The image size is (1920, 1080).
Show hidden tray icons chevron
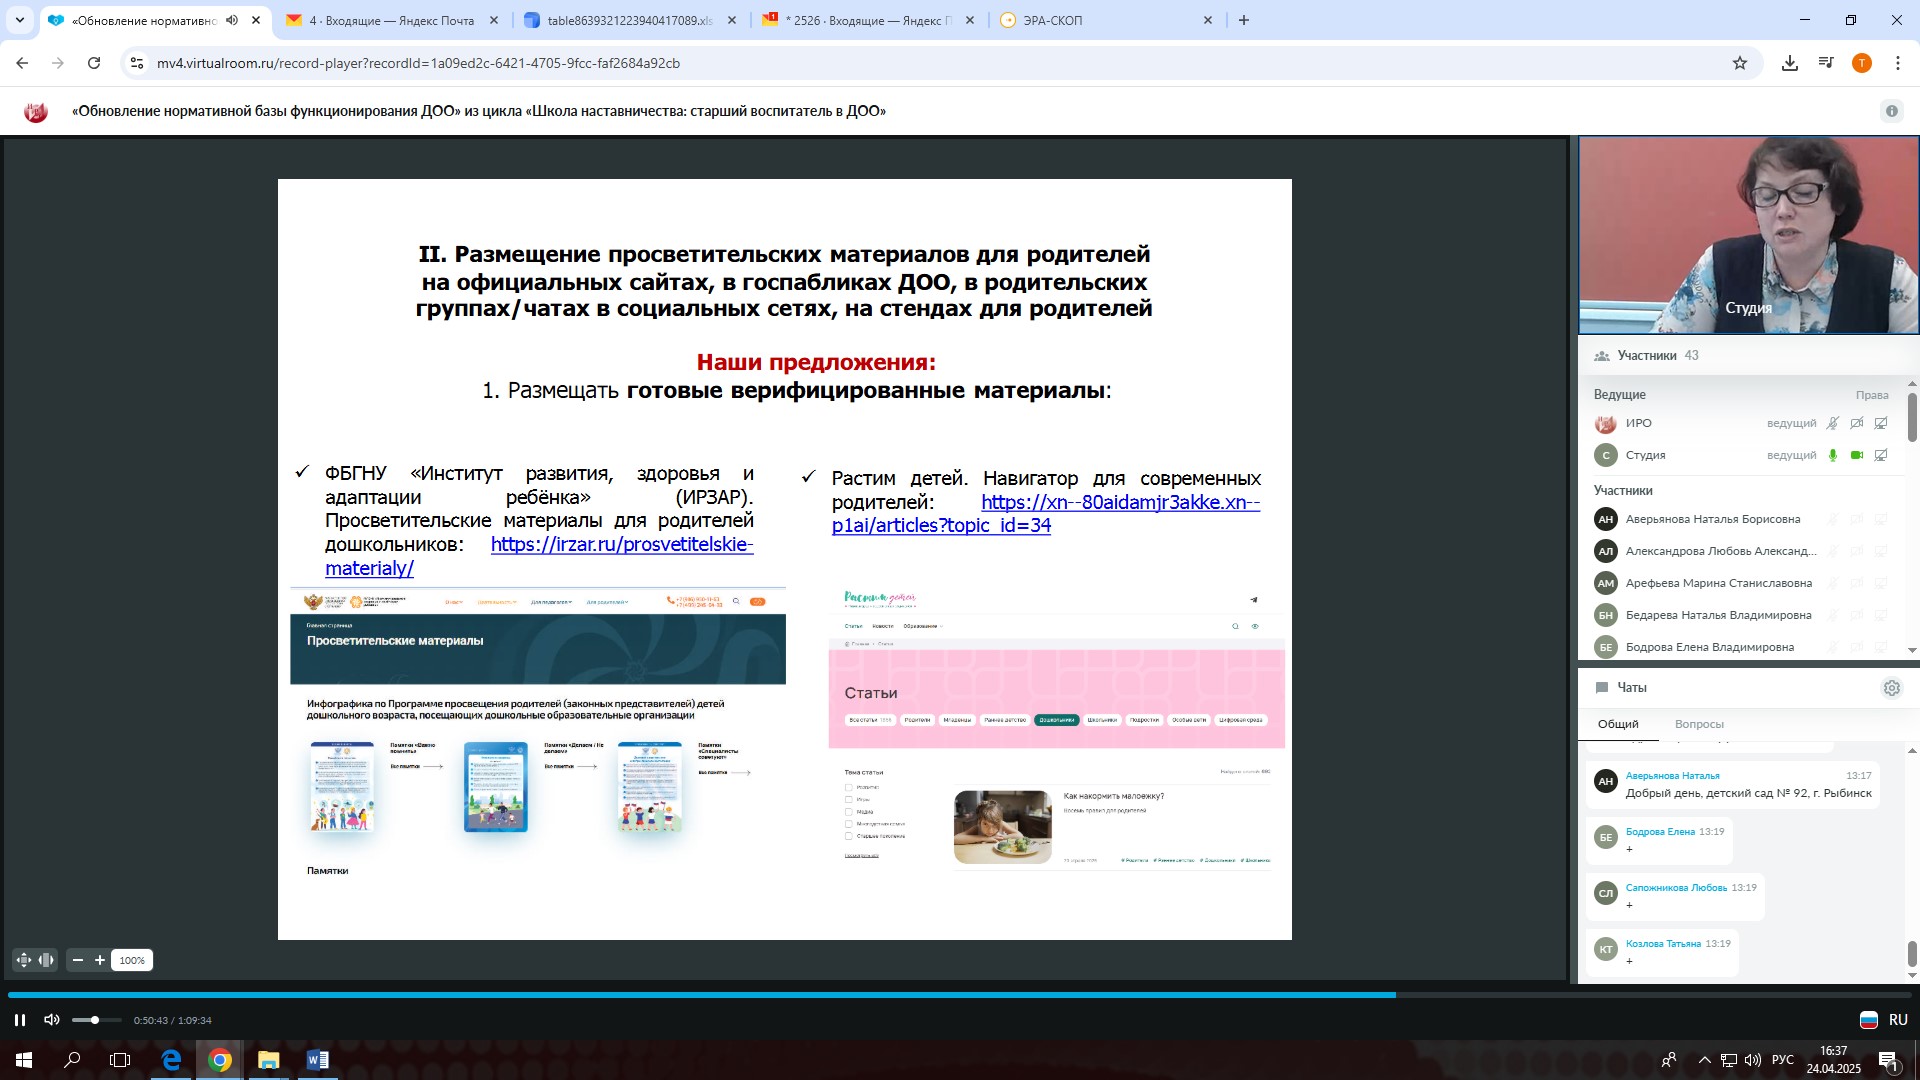[1704, 1060]
